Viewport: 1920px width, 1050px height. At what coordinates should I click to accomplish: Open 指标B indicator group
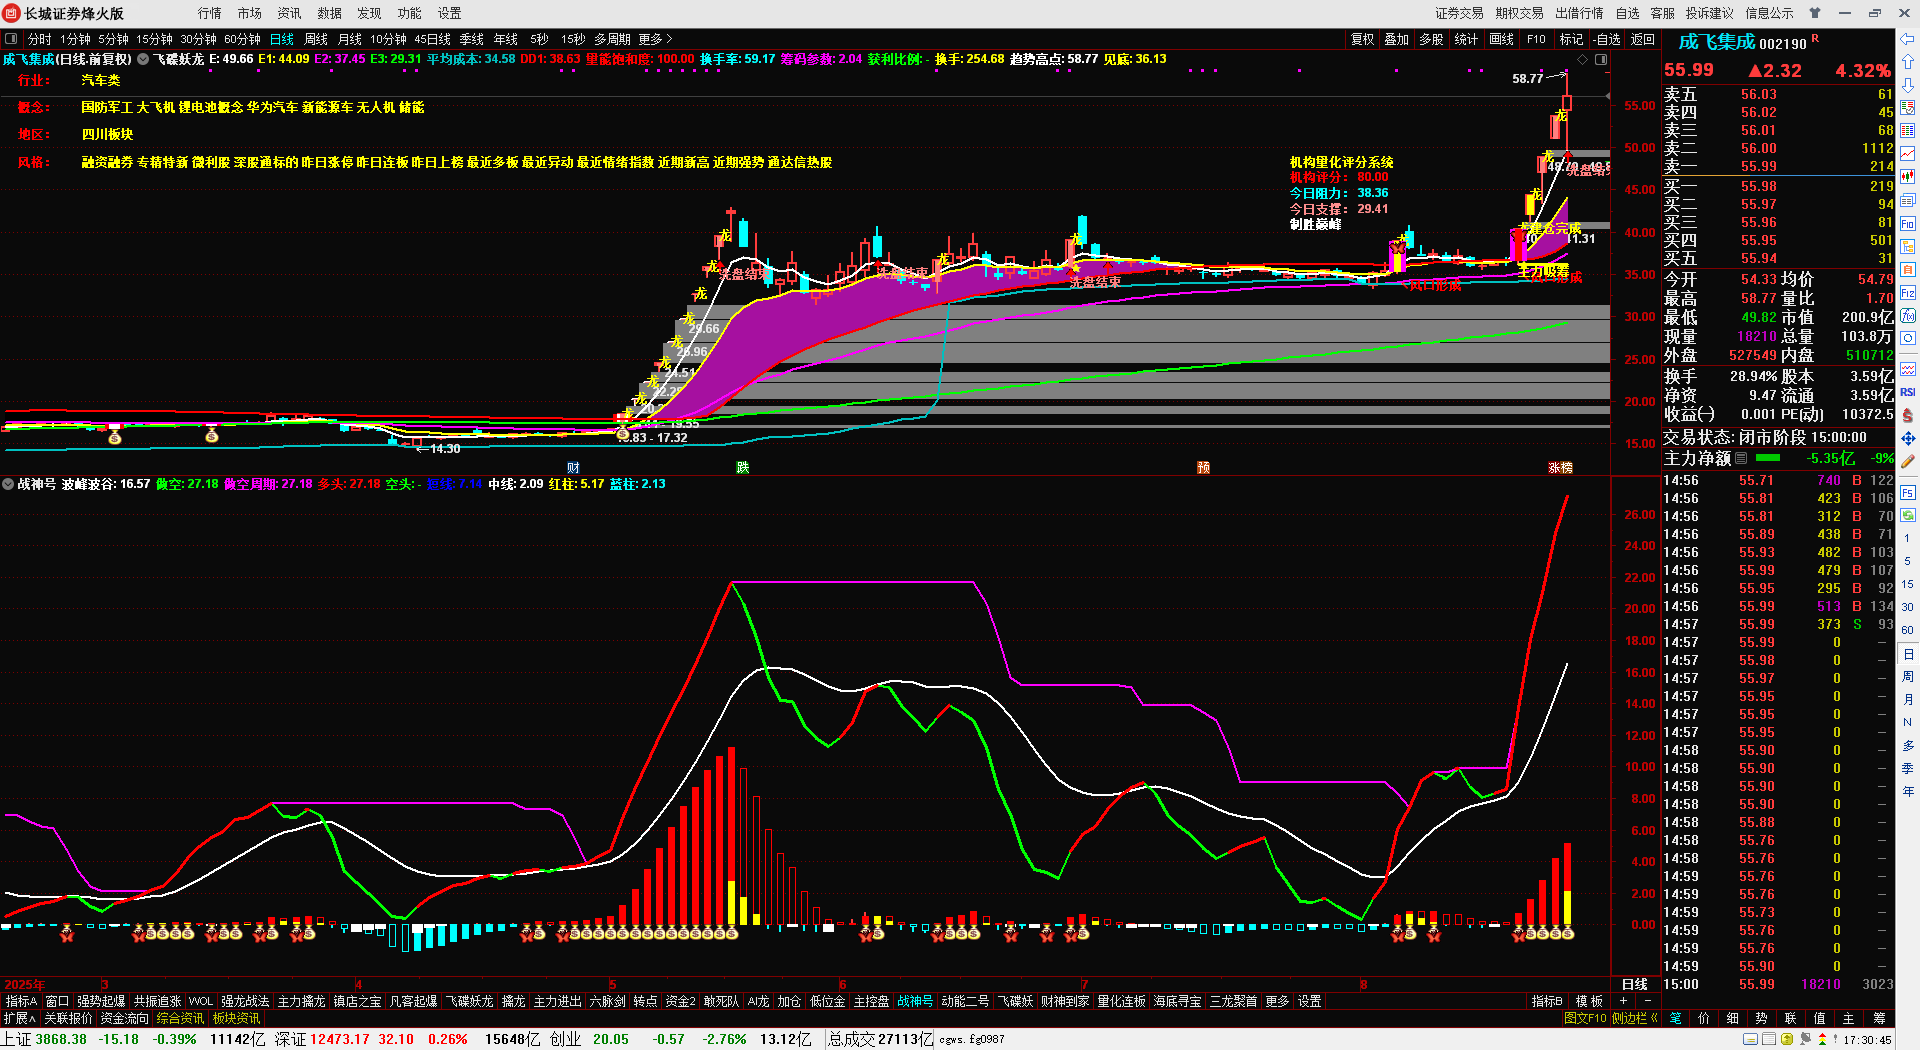1547,1001
